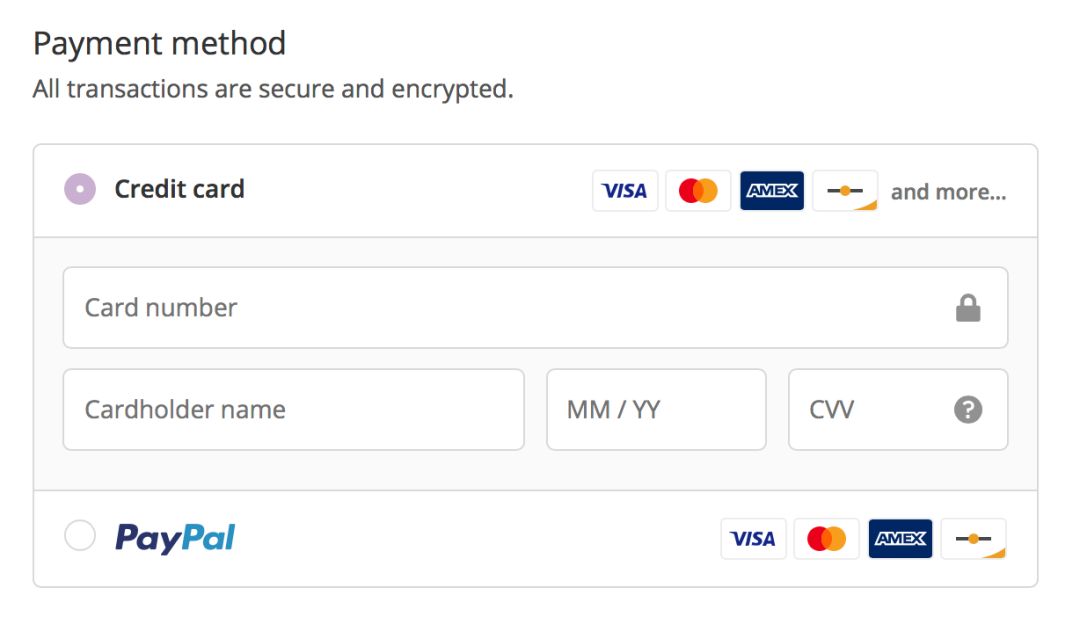
Task: Focus the Cardholder name field
Action: [x=293, y=409]
